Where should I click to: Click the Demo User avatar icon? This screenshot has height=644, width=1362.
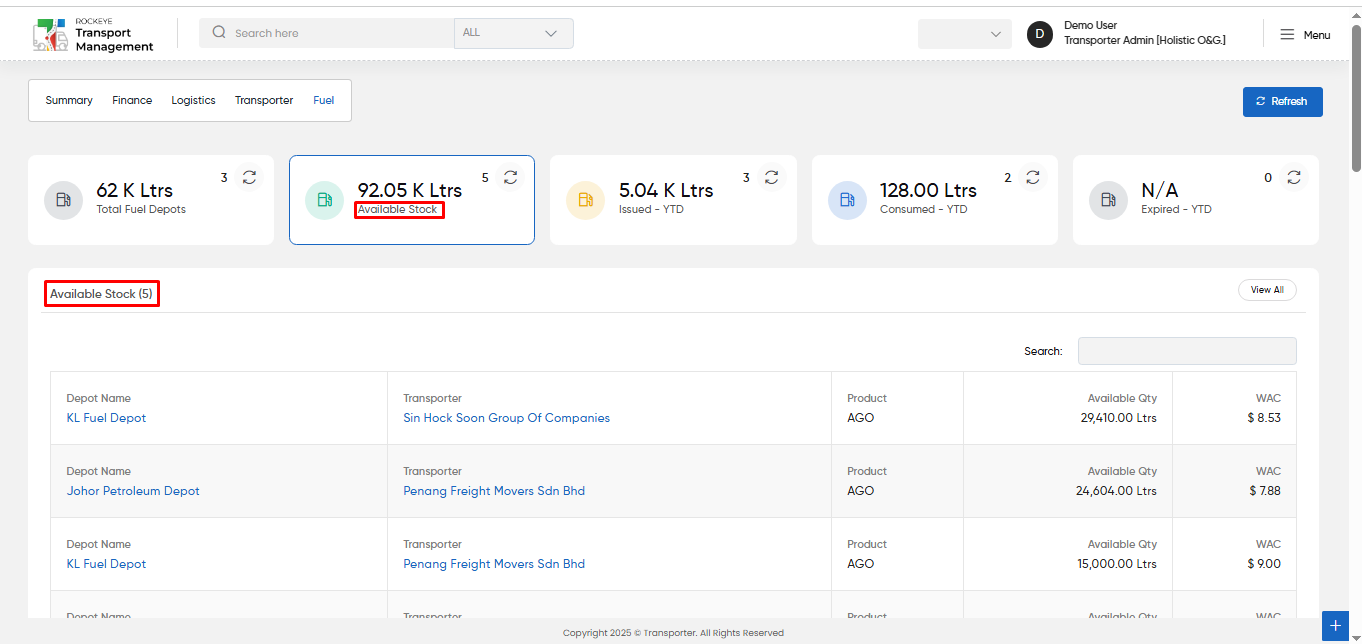[1040, 34]
